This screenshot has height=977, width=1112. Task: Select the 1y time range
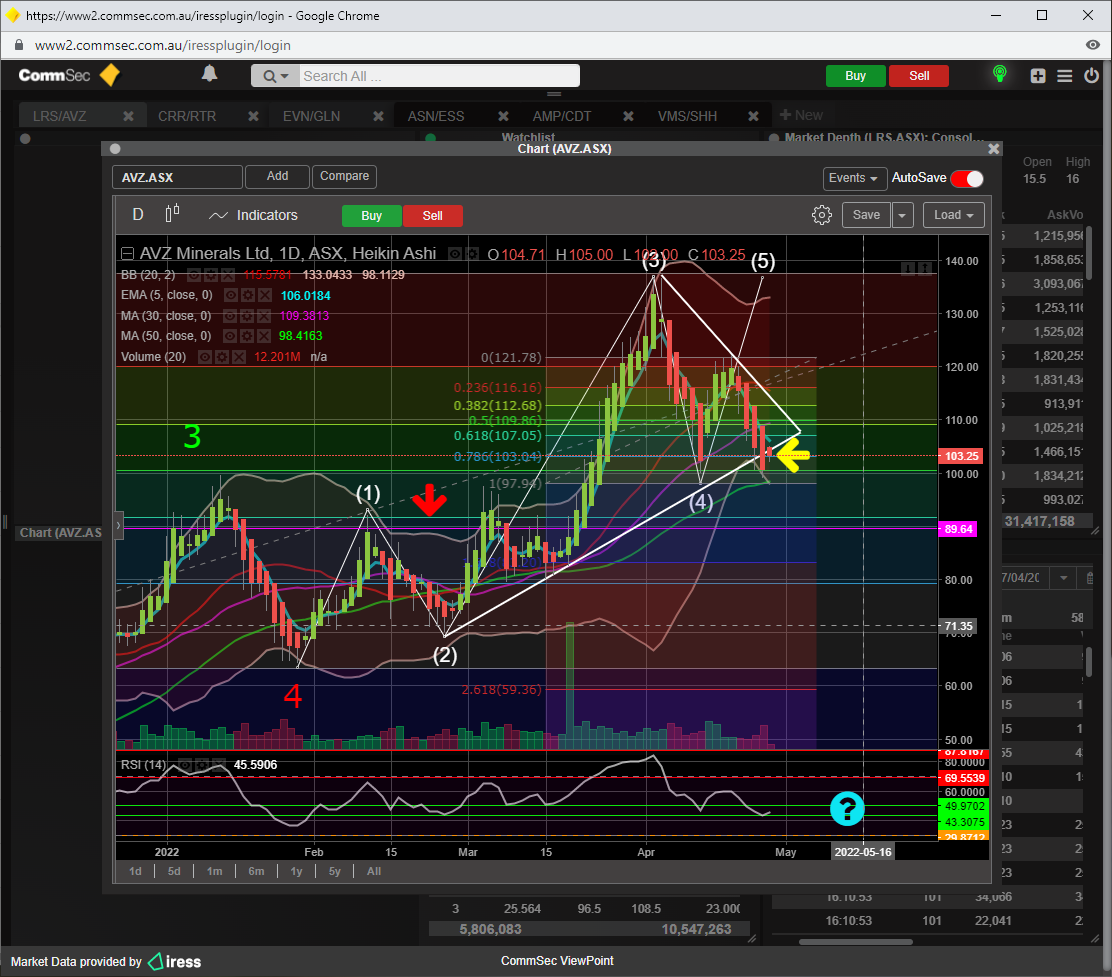pos(296,871)
